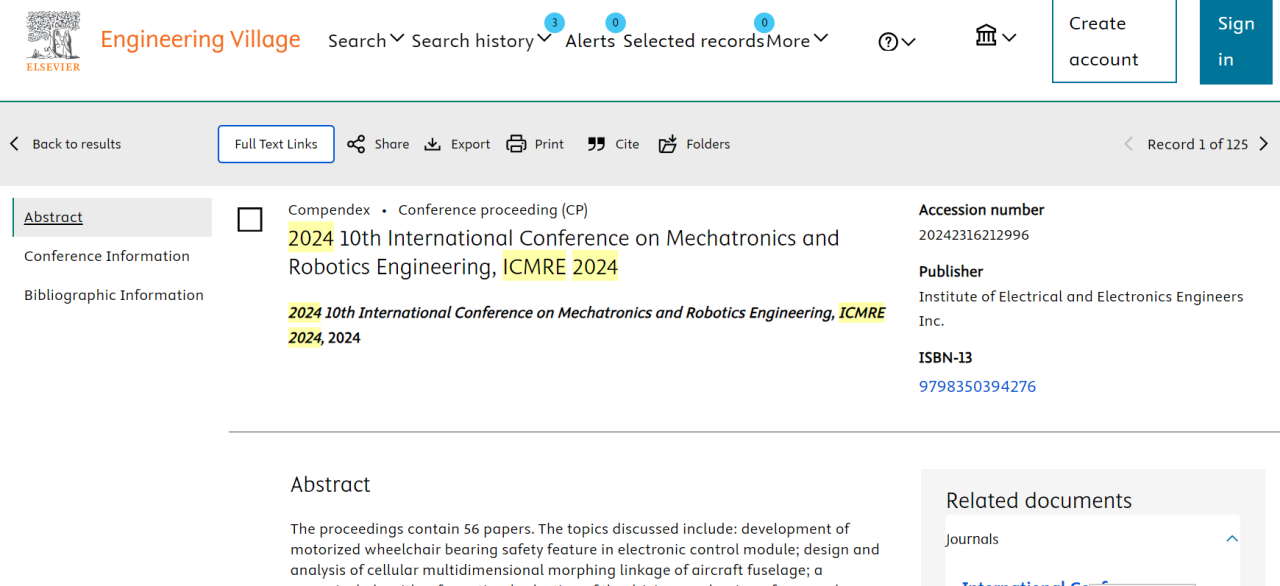Click the Elsevier tree logo
The height and width of the screenshot is (586, 1280).
[54, 41]
